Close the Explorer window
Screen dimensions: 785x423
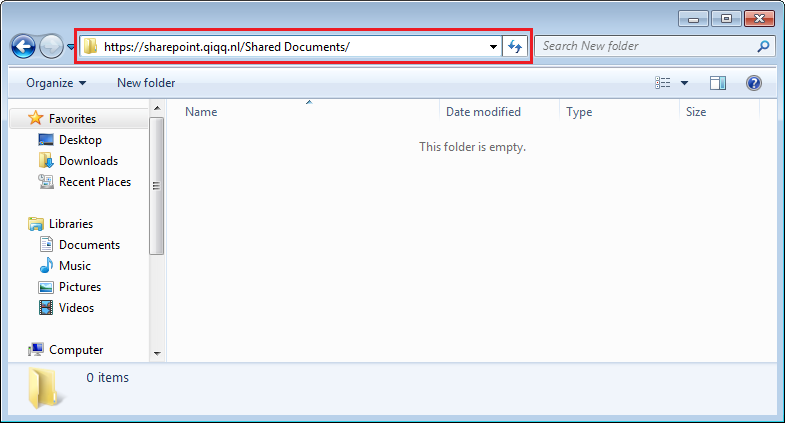coord(759,19)
